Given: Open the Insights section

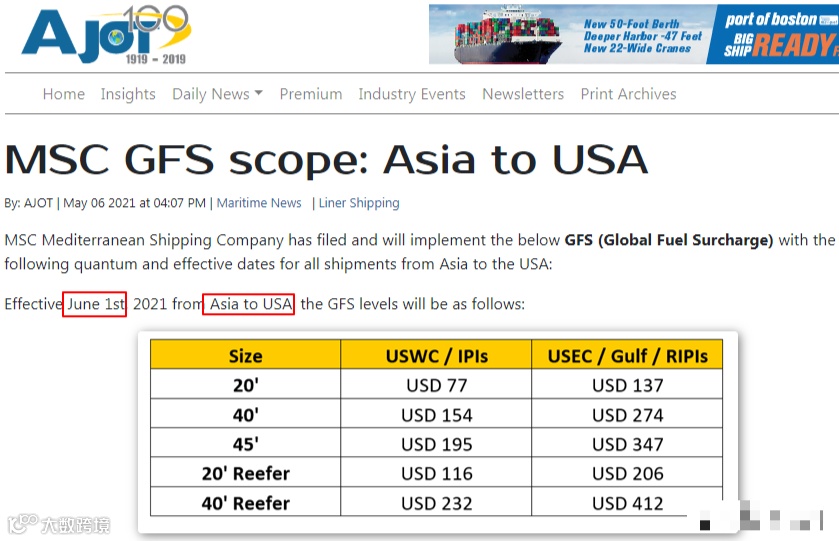Looking at the screenshot, I should point(128,94).
